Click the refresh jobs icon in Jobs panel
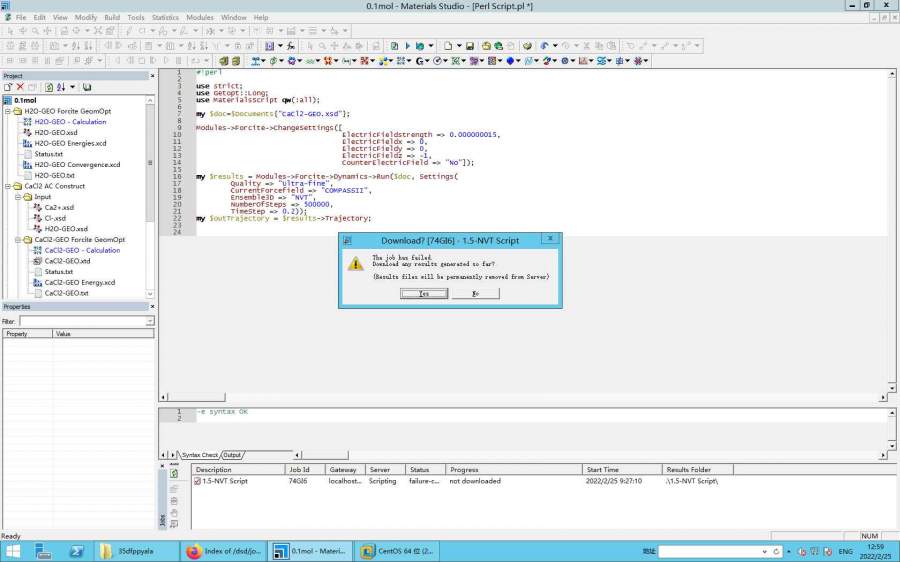Screen dimensions: 900x562 pyautogui.click(x=175, y=472)
